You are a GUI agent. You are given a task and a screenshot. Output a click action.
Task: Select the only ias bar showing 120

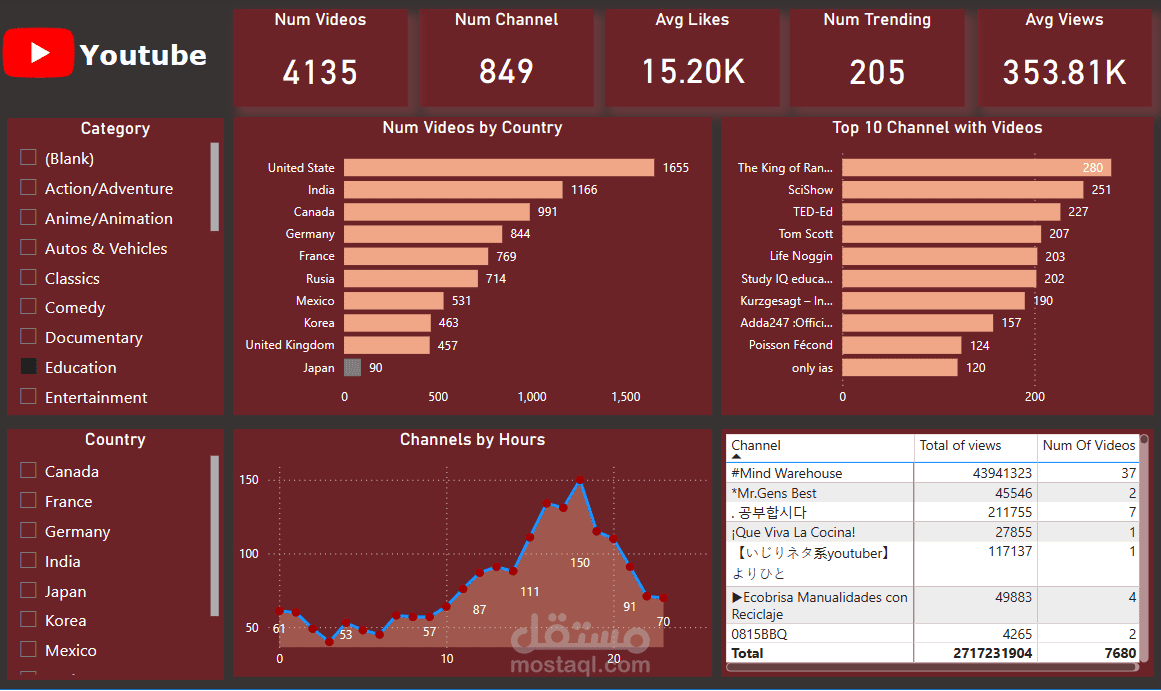(900, 367)
